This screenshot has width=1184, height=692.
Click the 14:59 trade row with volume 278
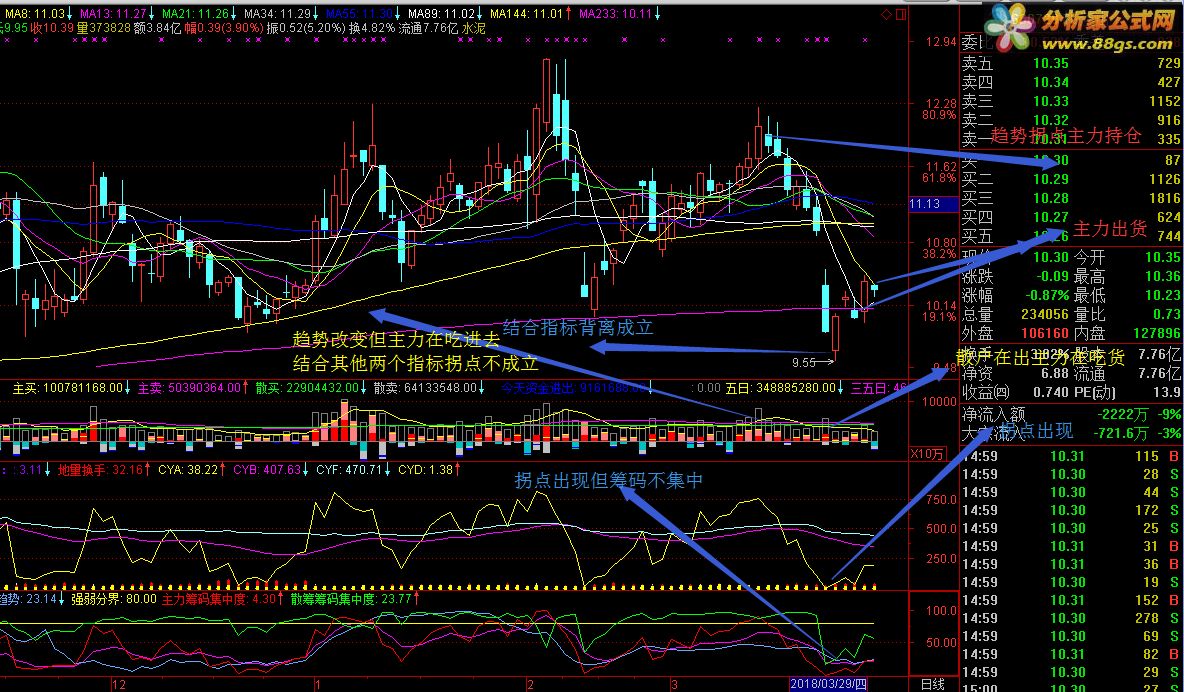click(1071, 618)
